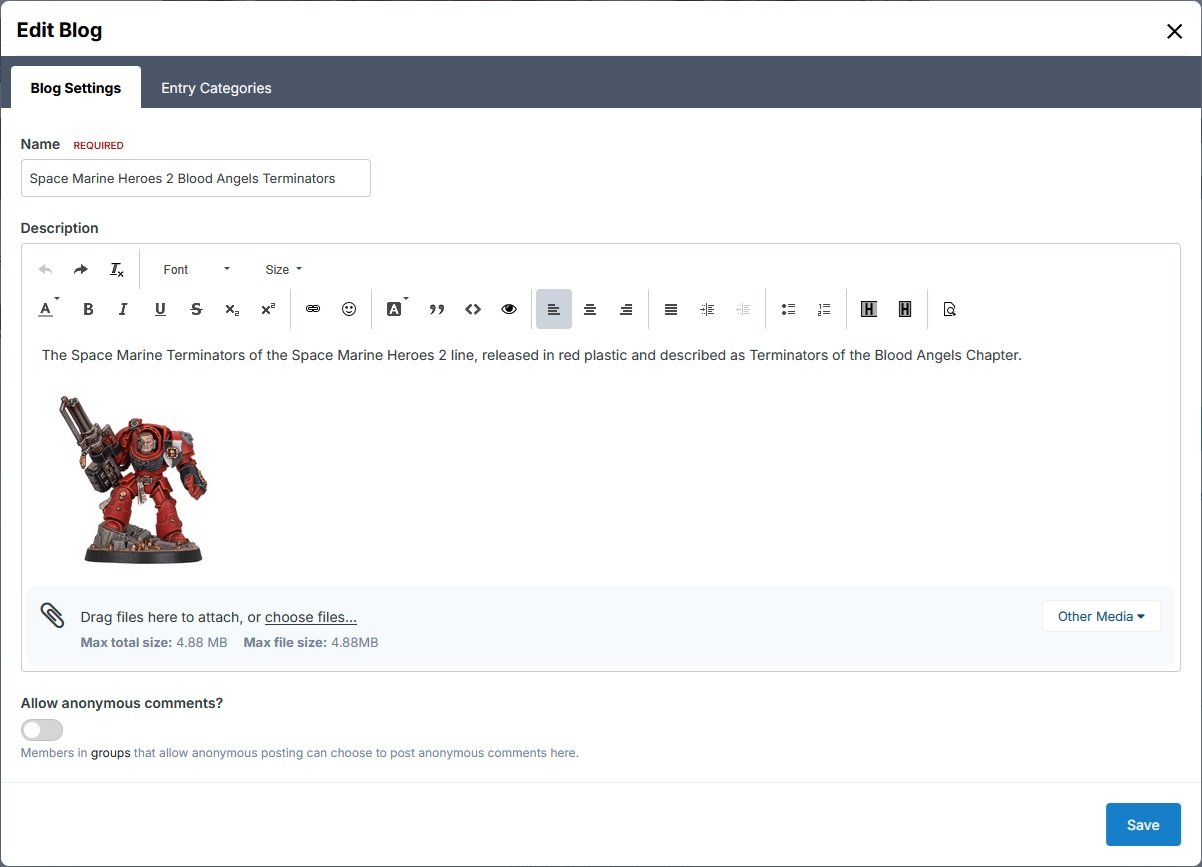This screenshot has height=867, width=1202.
Task: Open the emoji picker
Action: pyautogui.click(x=349, y=310)
